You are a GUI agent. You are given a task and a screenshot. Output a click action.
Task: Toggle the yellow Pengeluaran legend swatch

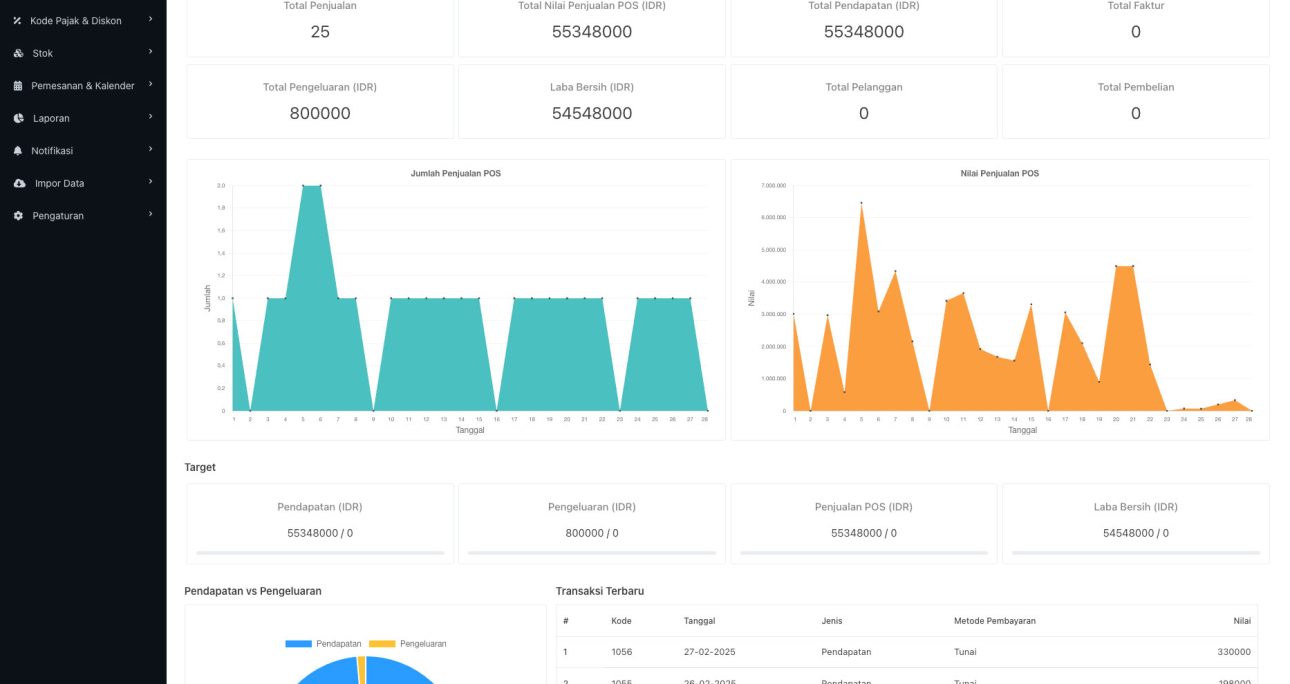[382, 644]
